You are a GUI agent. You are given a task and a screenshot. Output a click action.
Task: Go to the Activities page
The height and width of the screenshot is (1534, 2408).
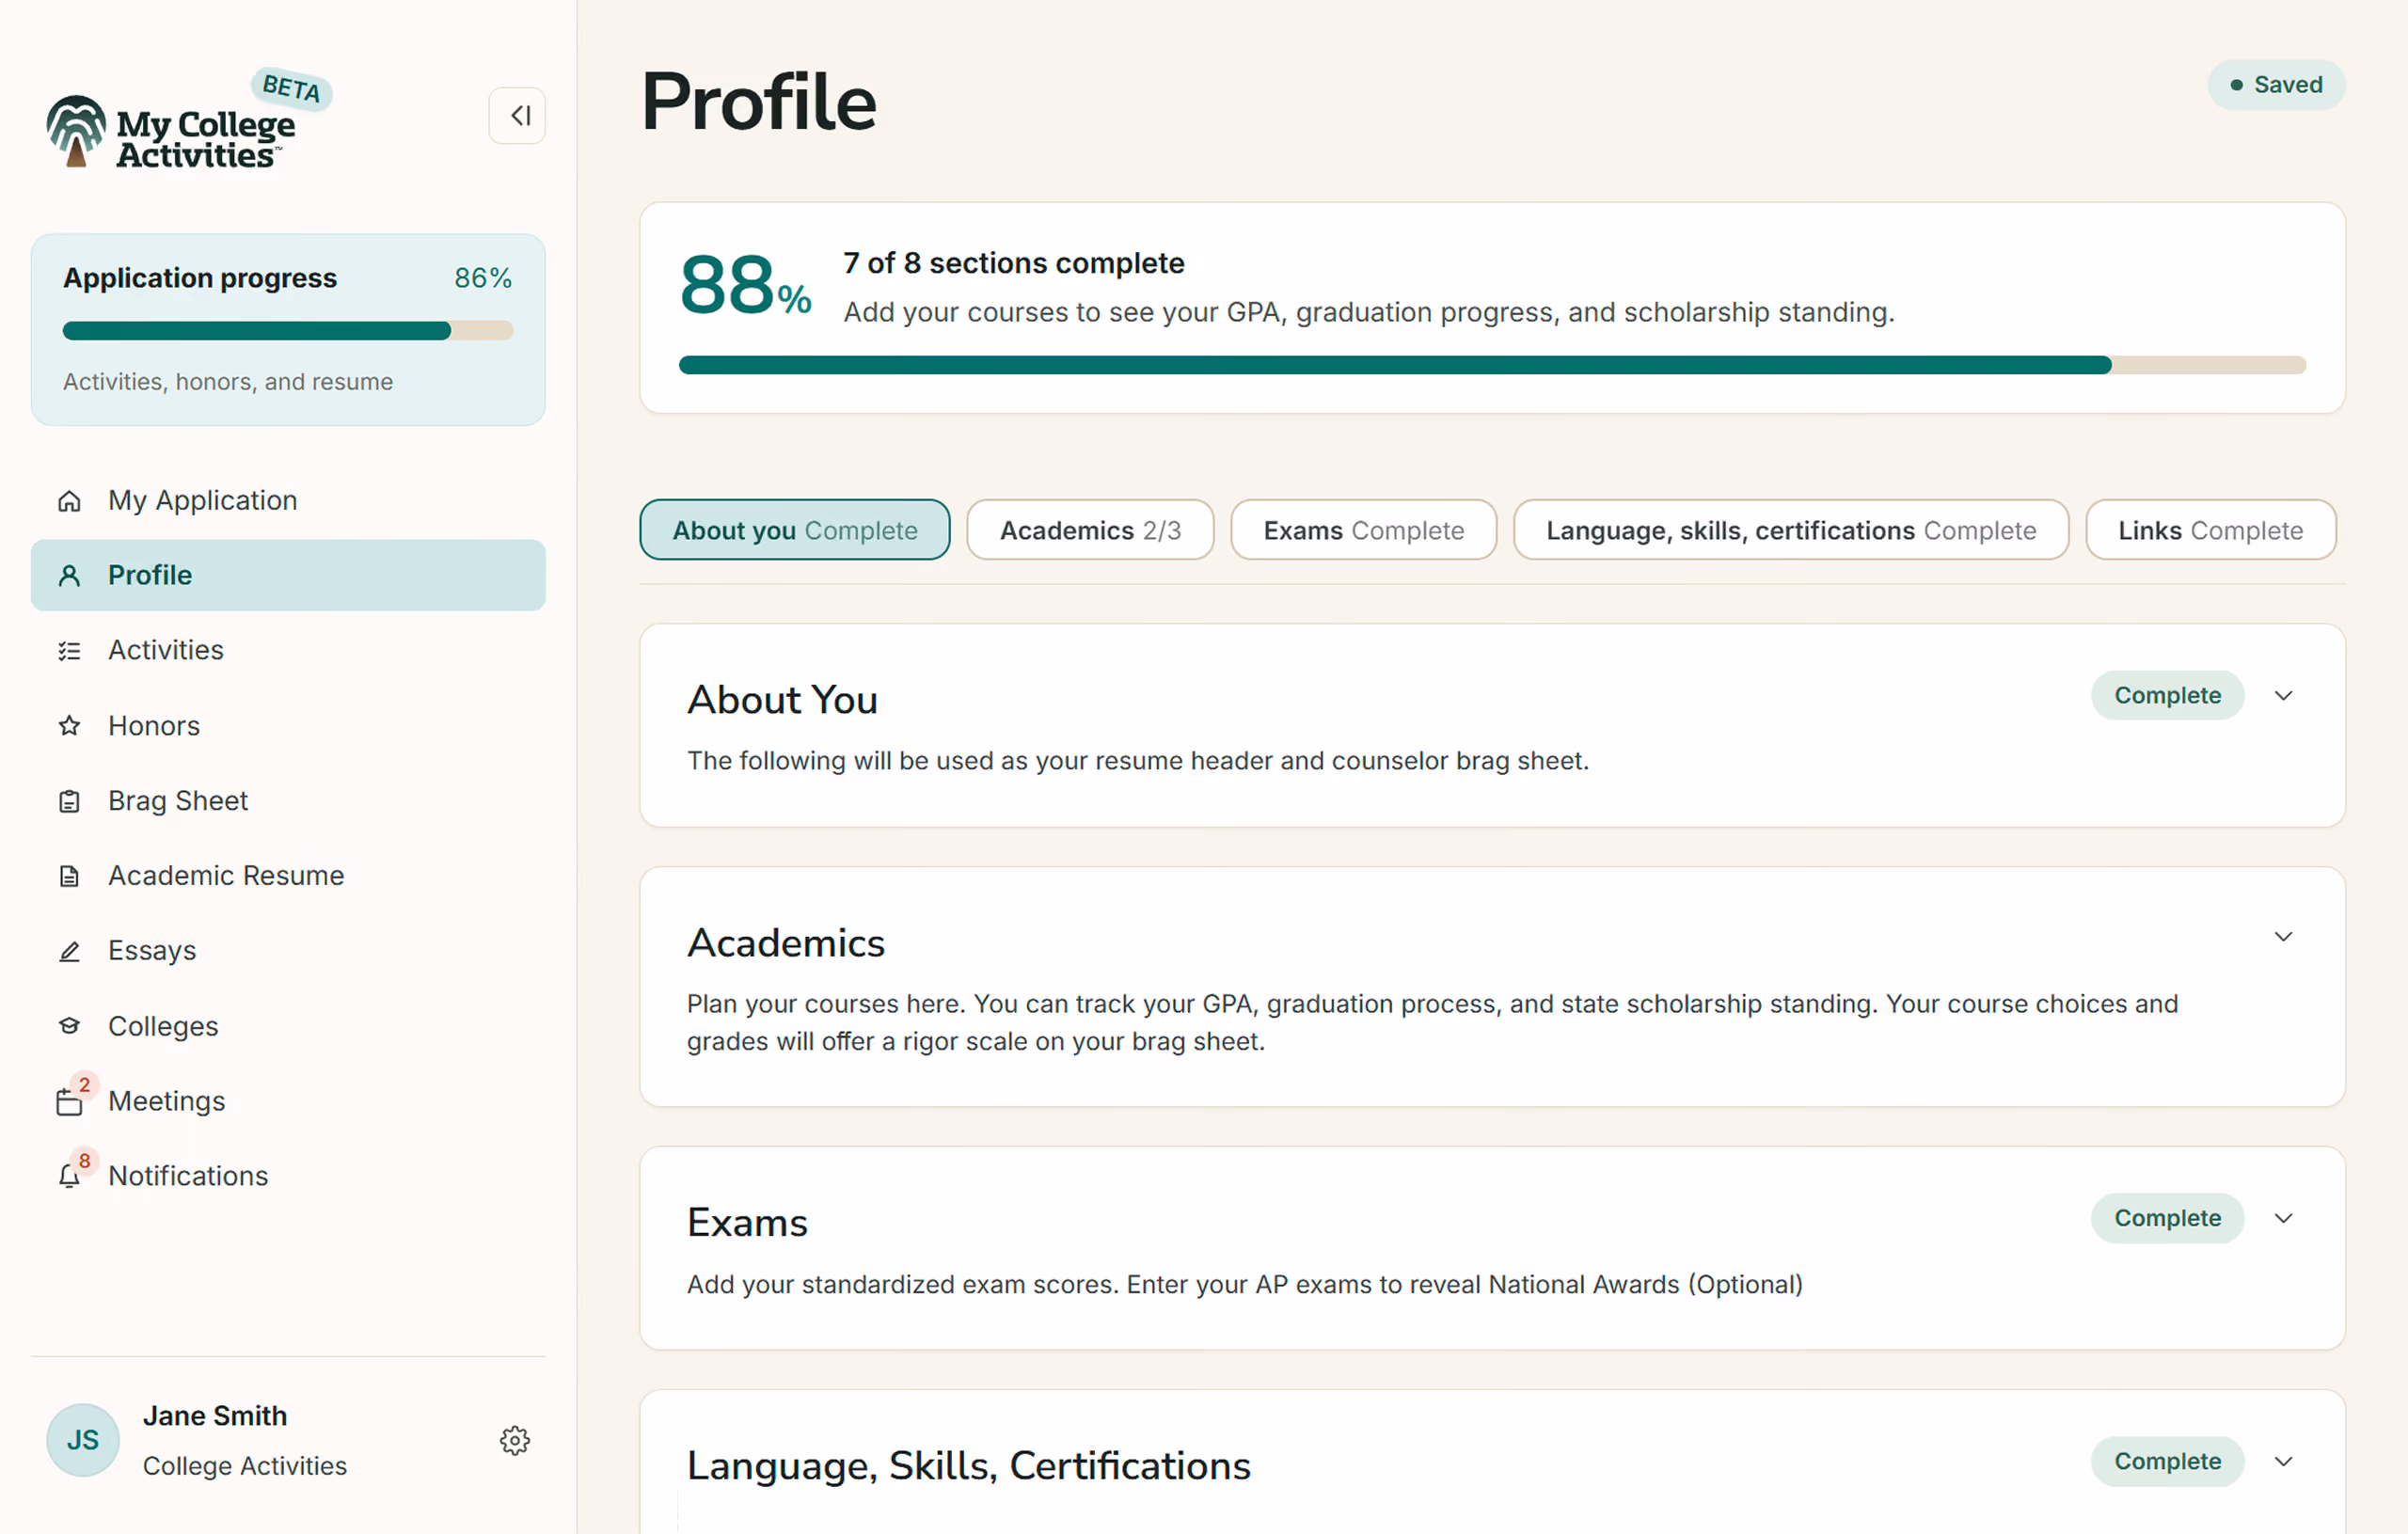pos(288,650)
